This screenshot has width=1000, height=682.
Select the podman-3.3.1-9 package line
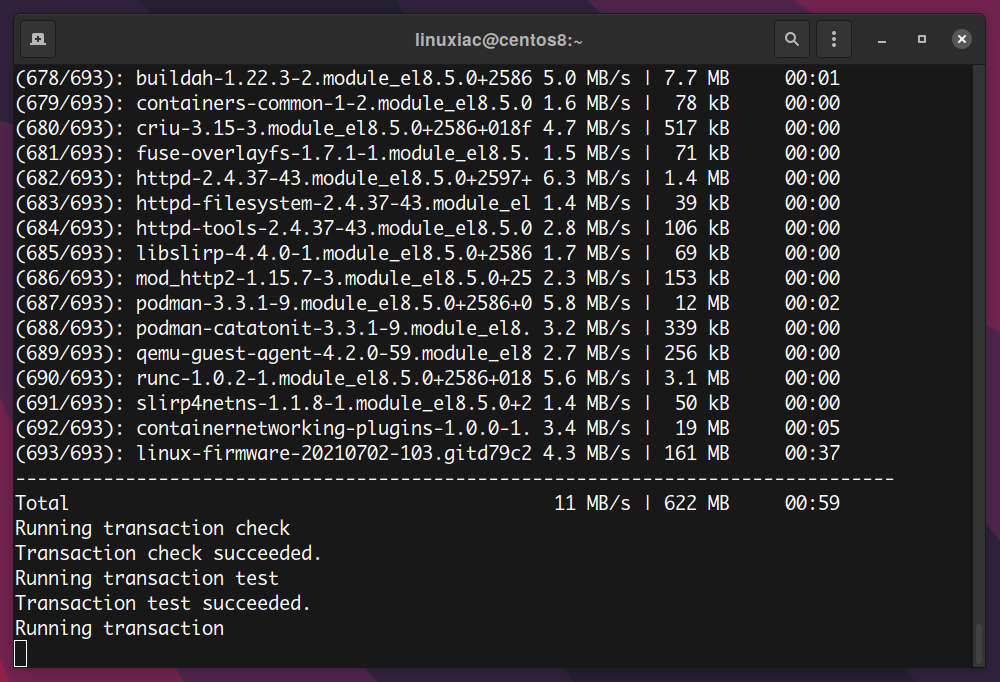pos(427,303)
